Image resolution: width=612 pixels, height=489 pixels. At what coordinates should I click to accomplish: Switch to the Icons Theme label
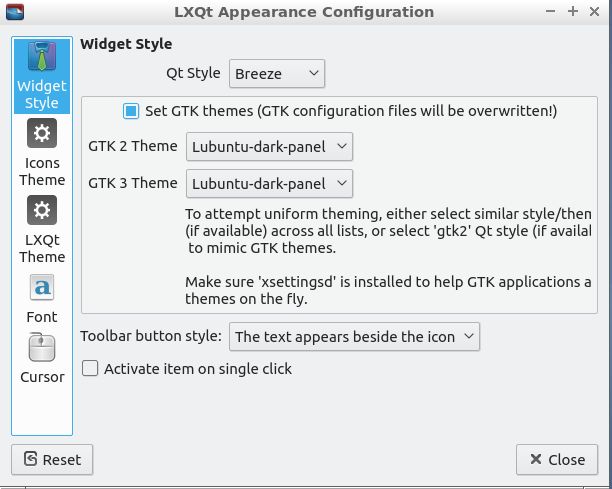coord(42,171)
